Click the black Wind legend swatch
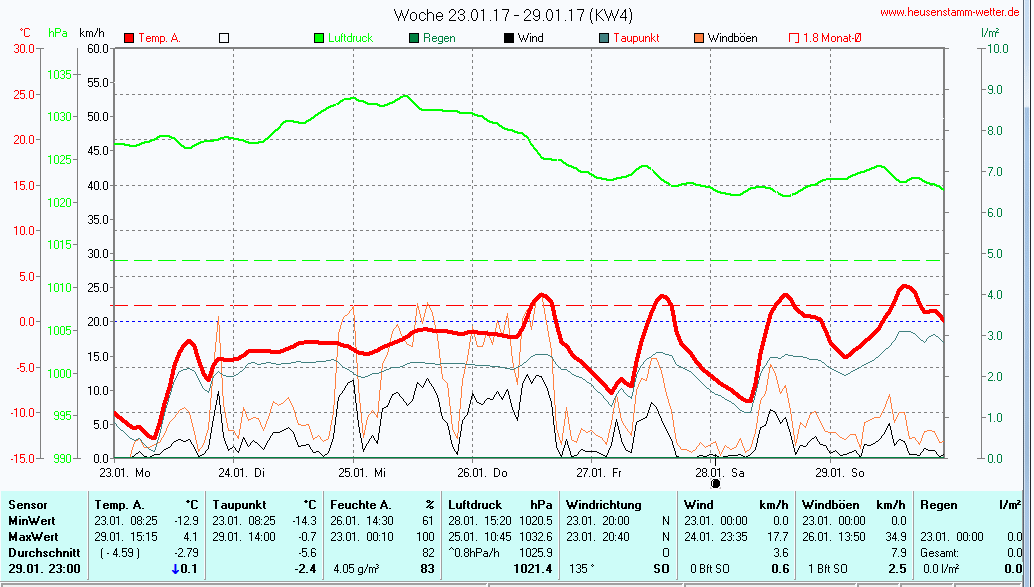The width and height of the screenshot is (1034, 587). point(509,38)
